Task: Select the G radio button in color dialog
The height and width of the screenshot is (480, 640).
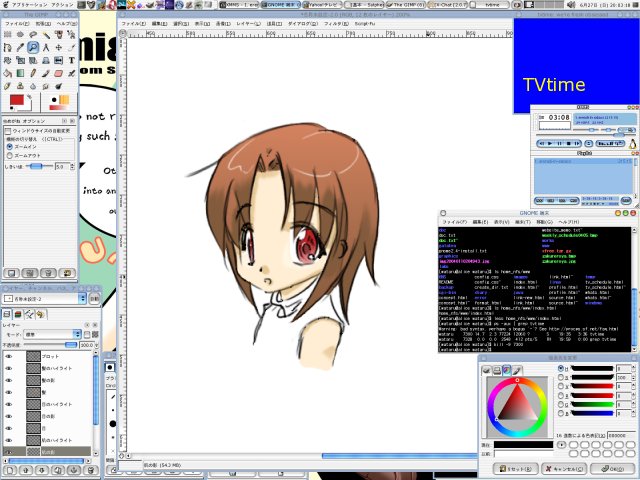Action: tap(561, 404)
